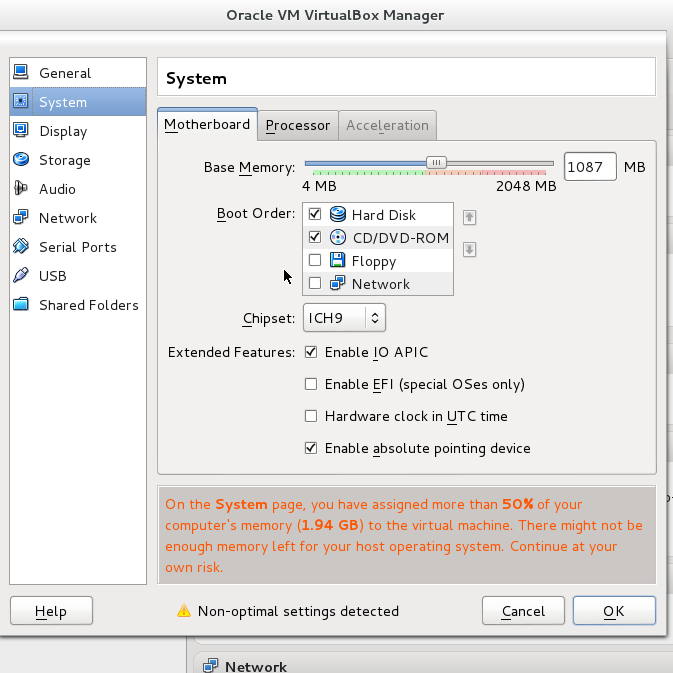The height and width of the screenshot is (673, 673).
Task: Click the Audio speaker icon in sidebar
Action: click(x=21, y=188)
